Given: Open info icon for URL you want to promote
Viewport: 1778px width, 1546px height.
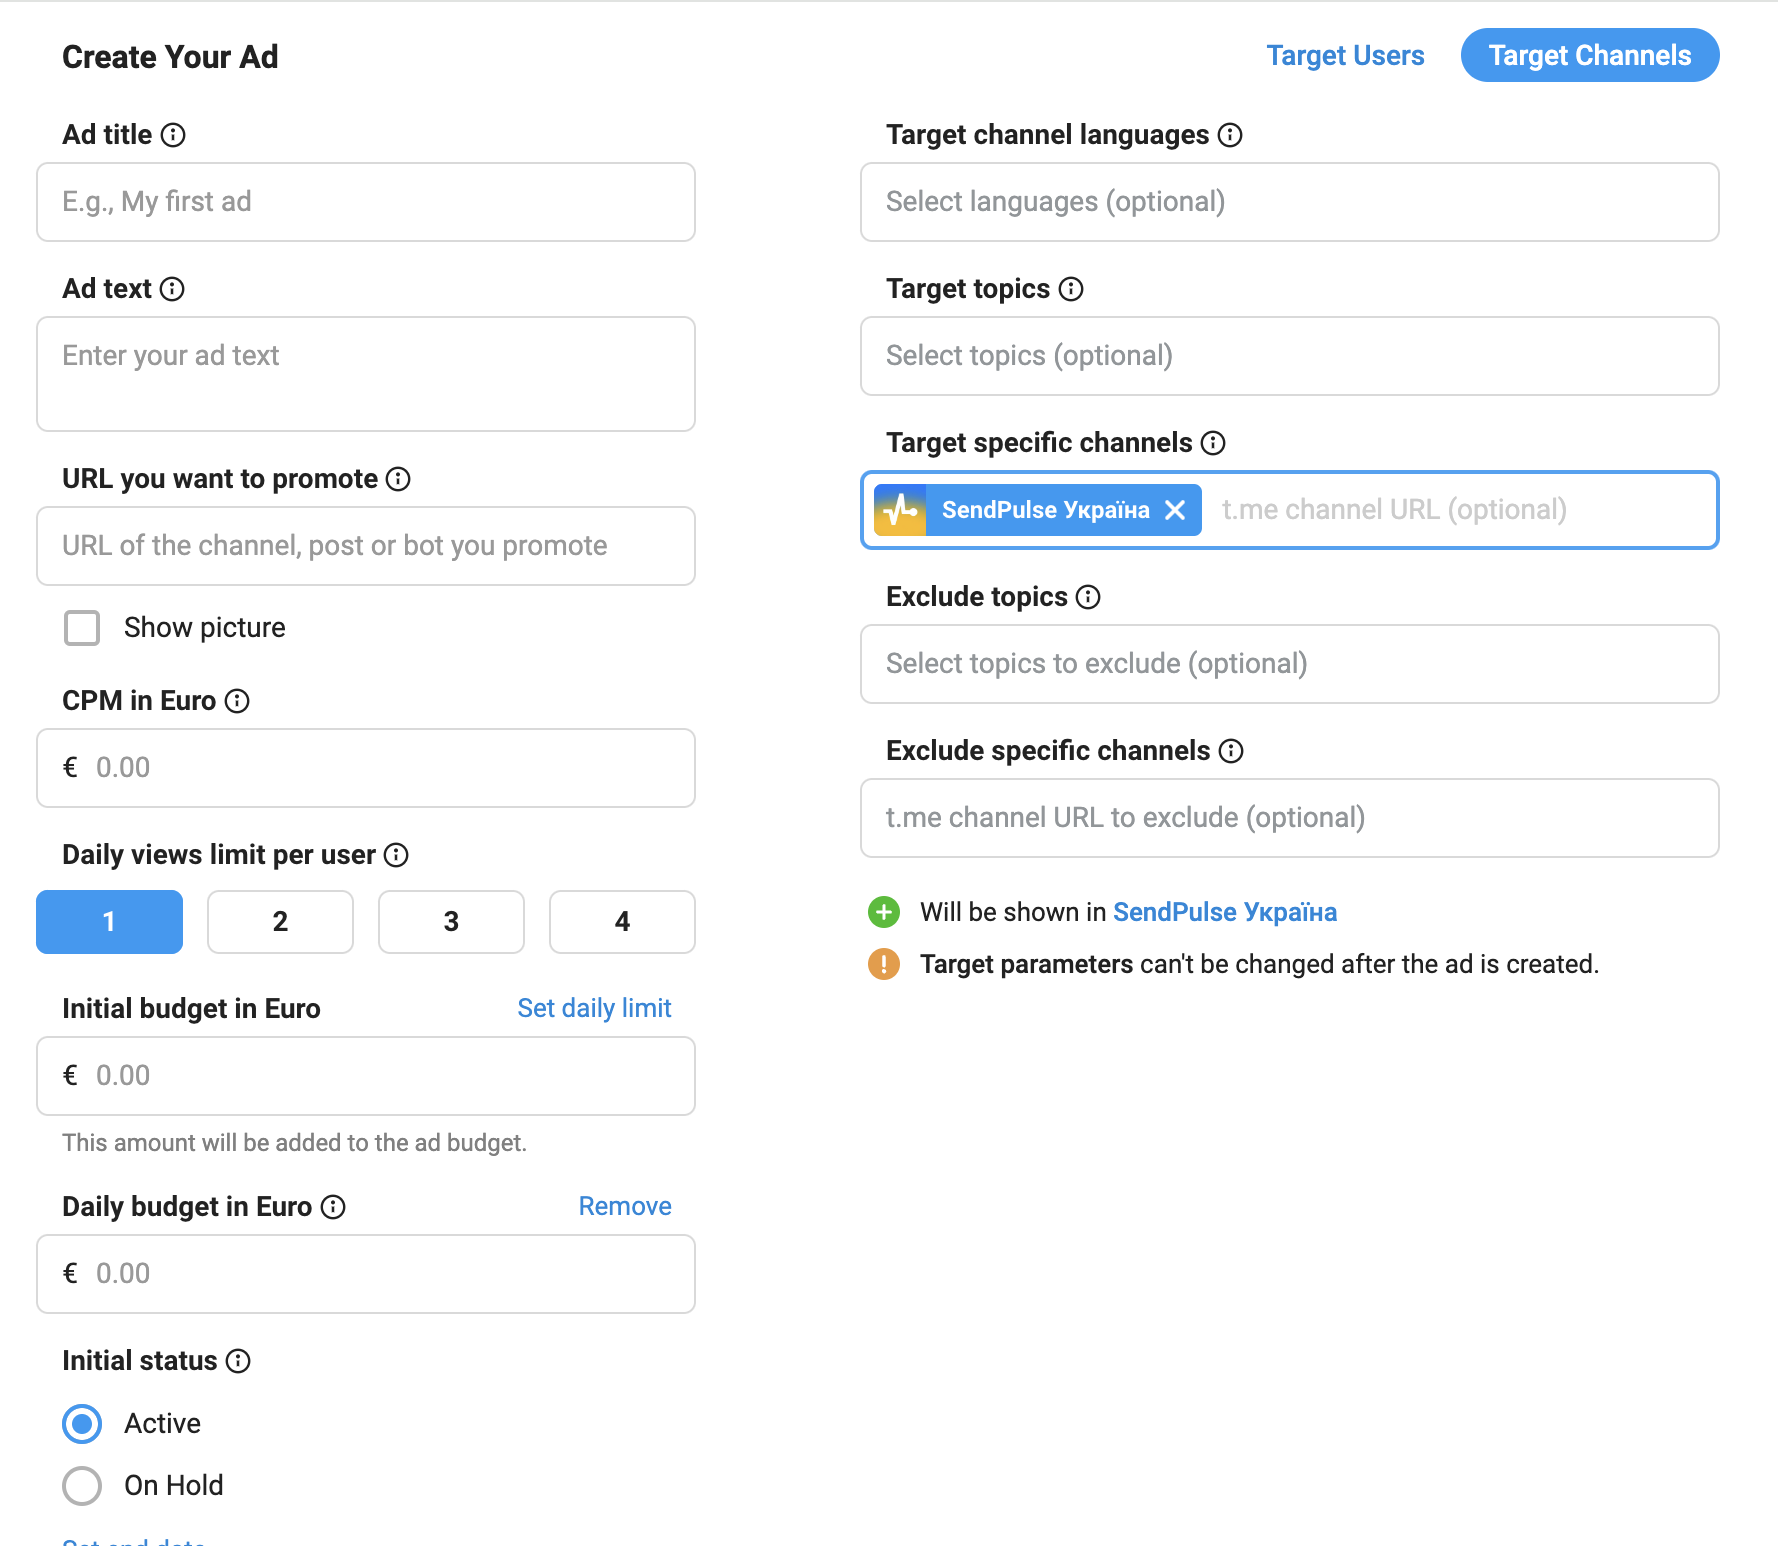Looking at the screenshot, I should [398, 479].
